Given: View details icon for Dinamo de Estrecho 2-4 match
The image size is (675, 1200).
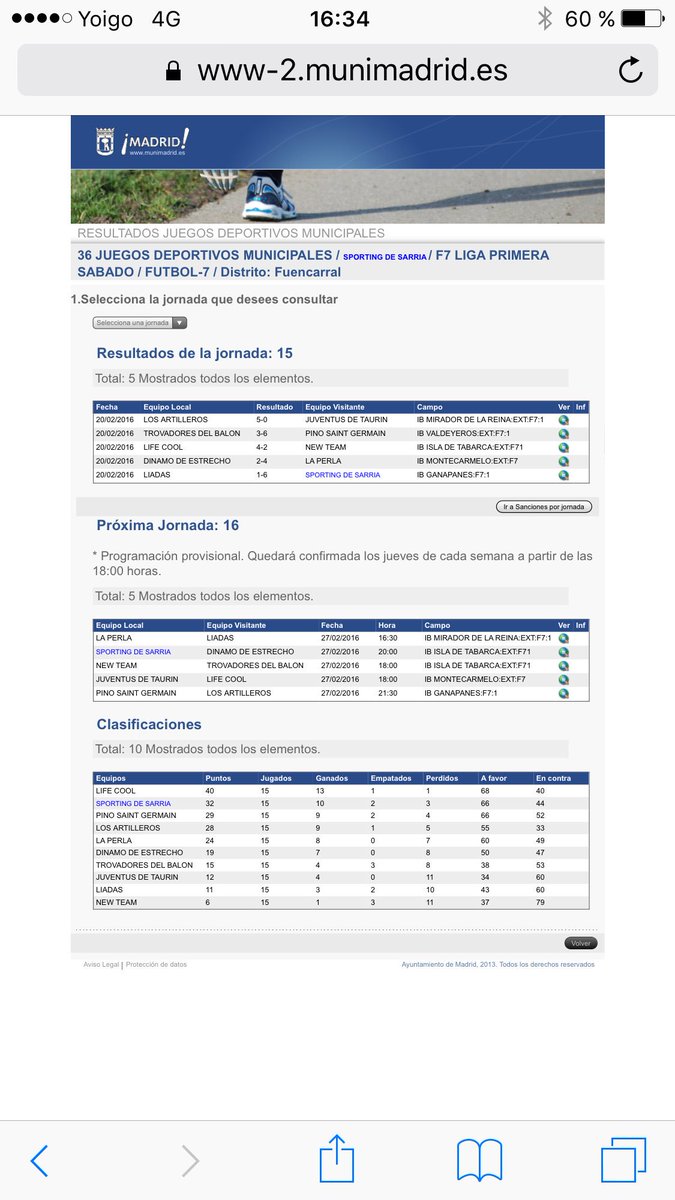Looking at the screenshot, I should tap(564, 461).
